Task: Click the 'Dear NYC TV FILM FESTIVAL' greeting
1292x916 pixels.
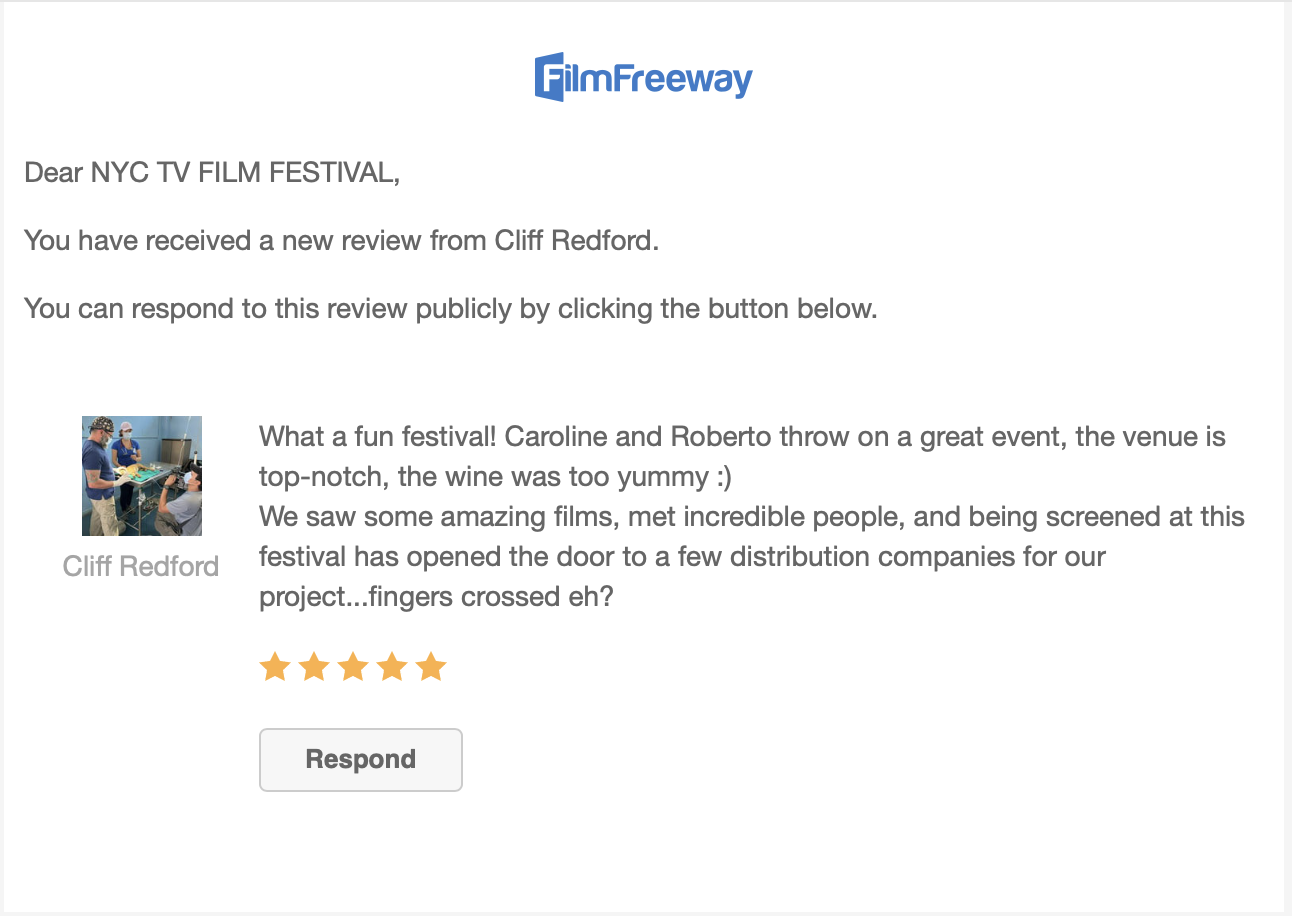Action: 212,173
